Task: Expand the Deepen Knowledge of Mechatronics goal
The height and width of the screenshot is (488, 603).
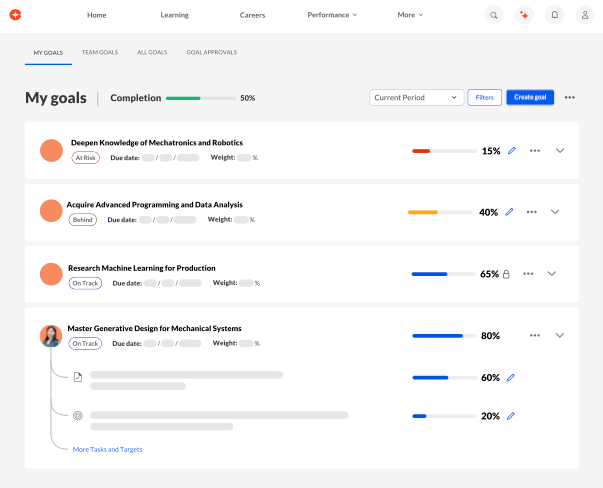Action: 560,151
